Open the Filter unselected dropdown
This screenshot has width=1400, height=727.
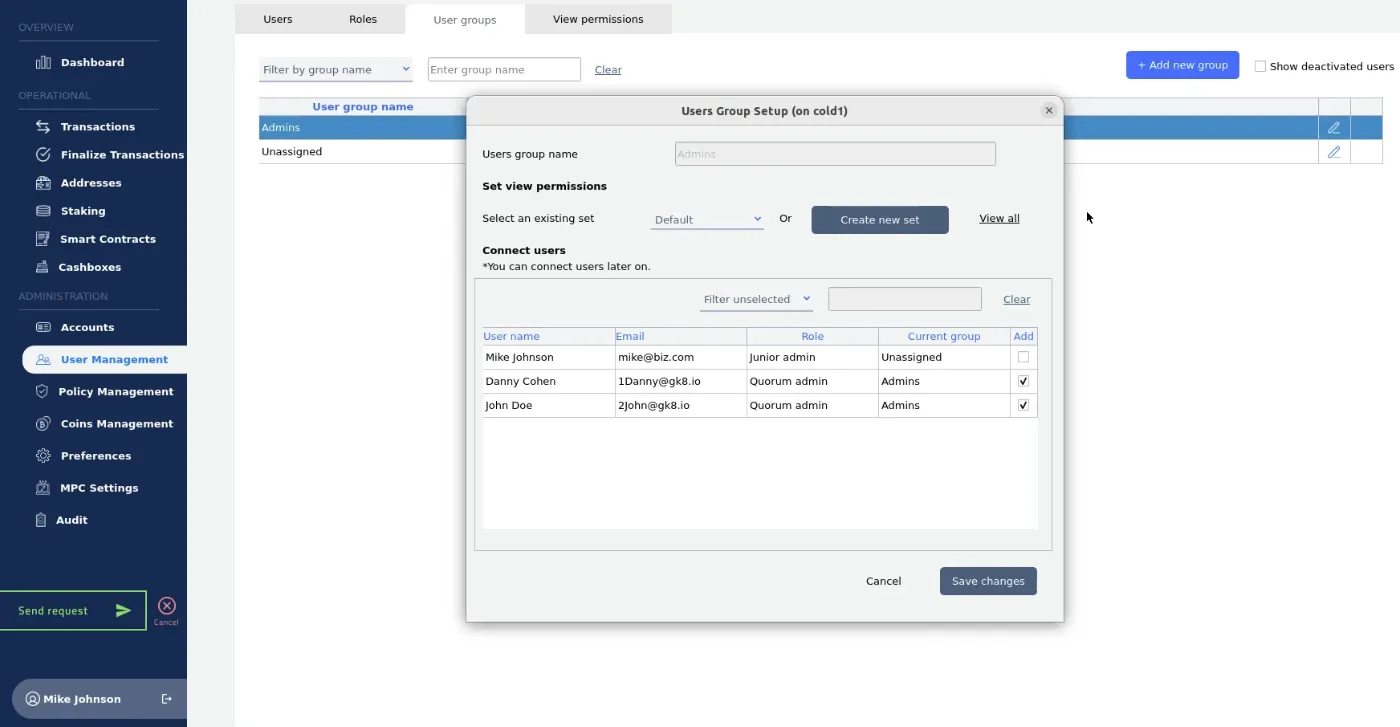tap(756, 299)
